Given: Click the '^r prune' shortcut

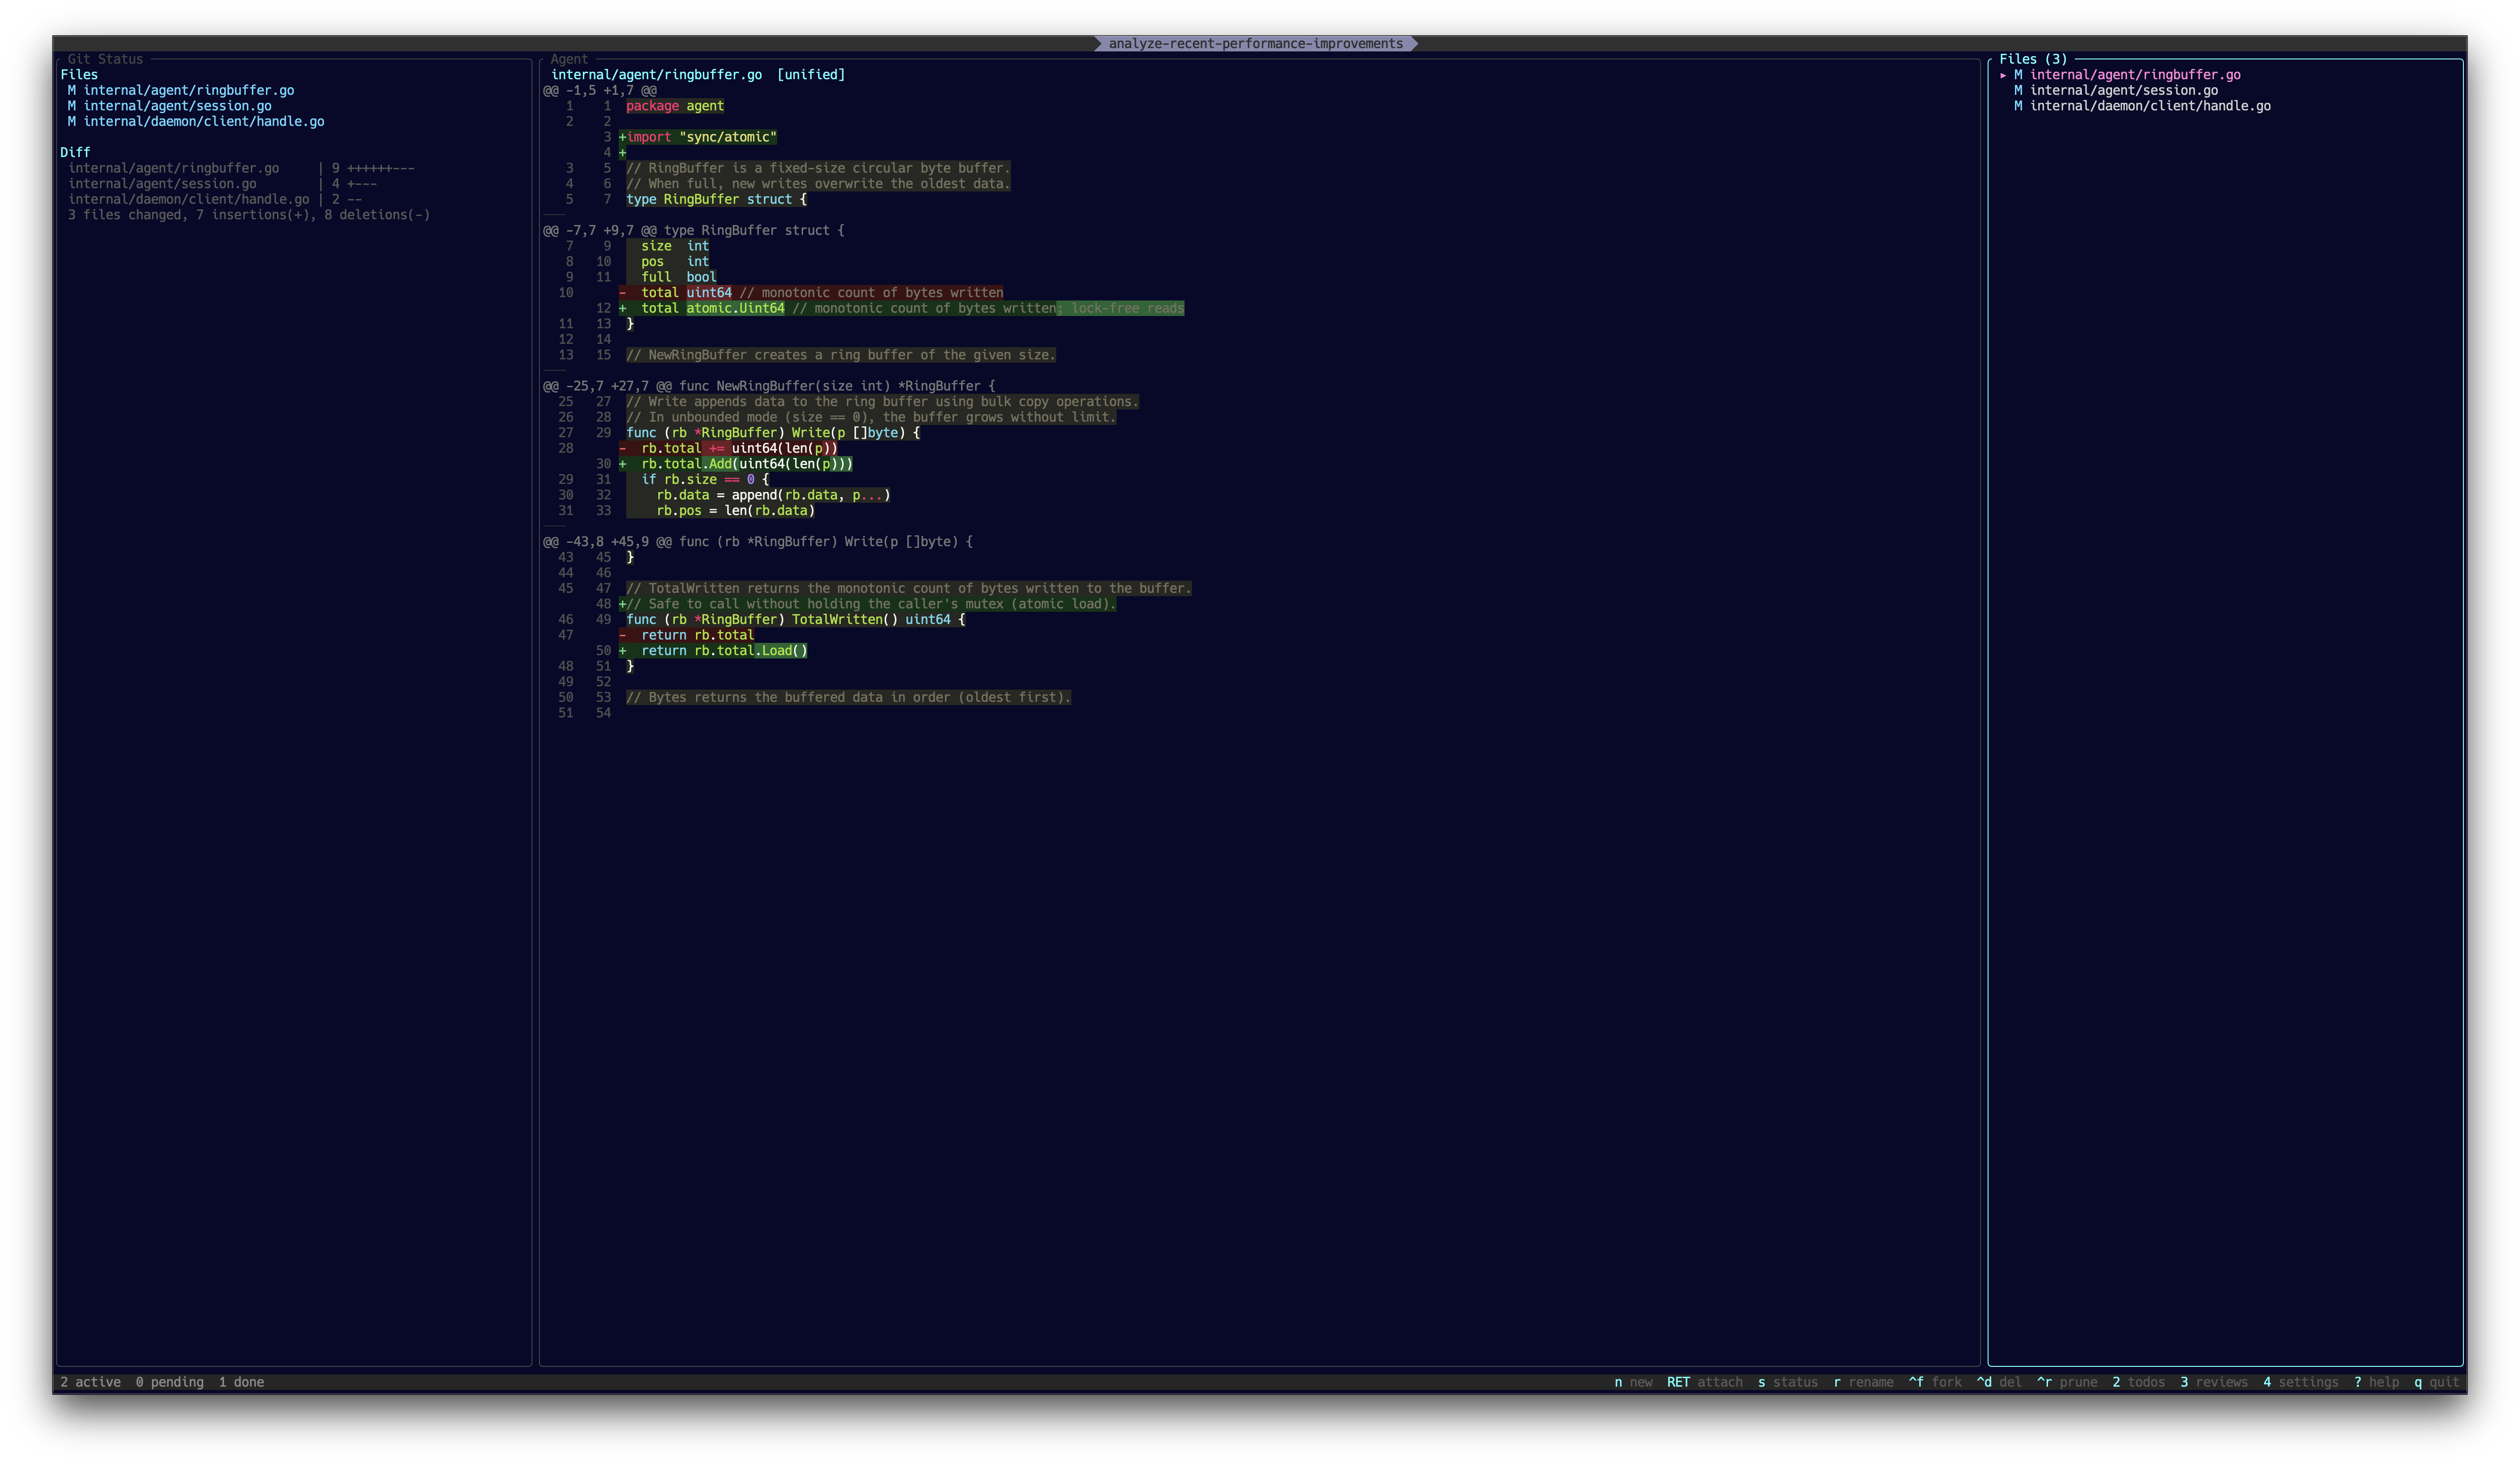Looking at the screenshot, I should point(2067,1382).
